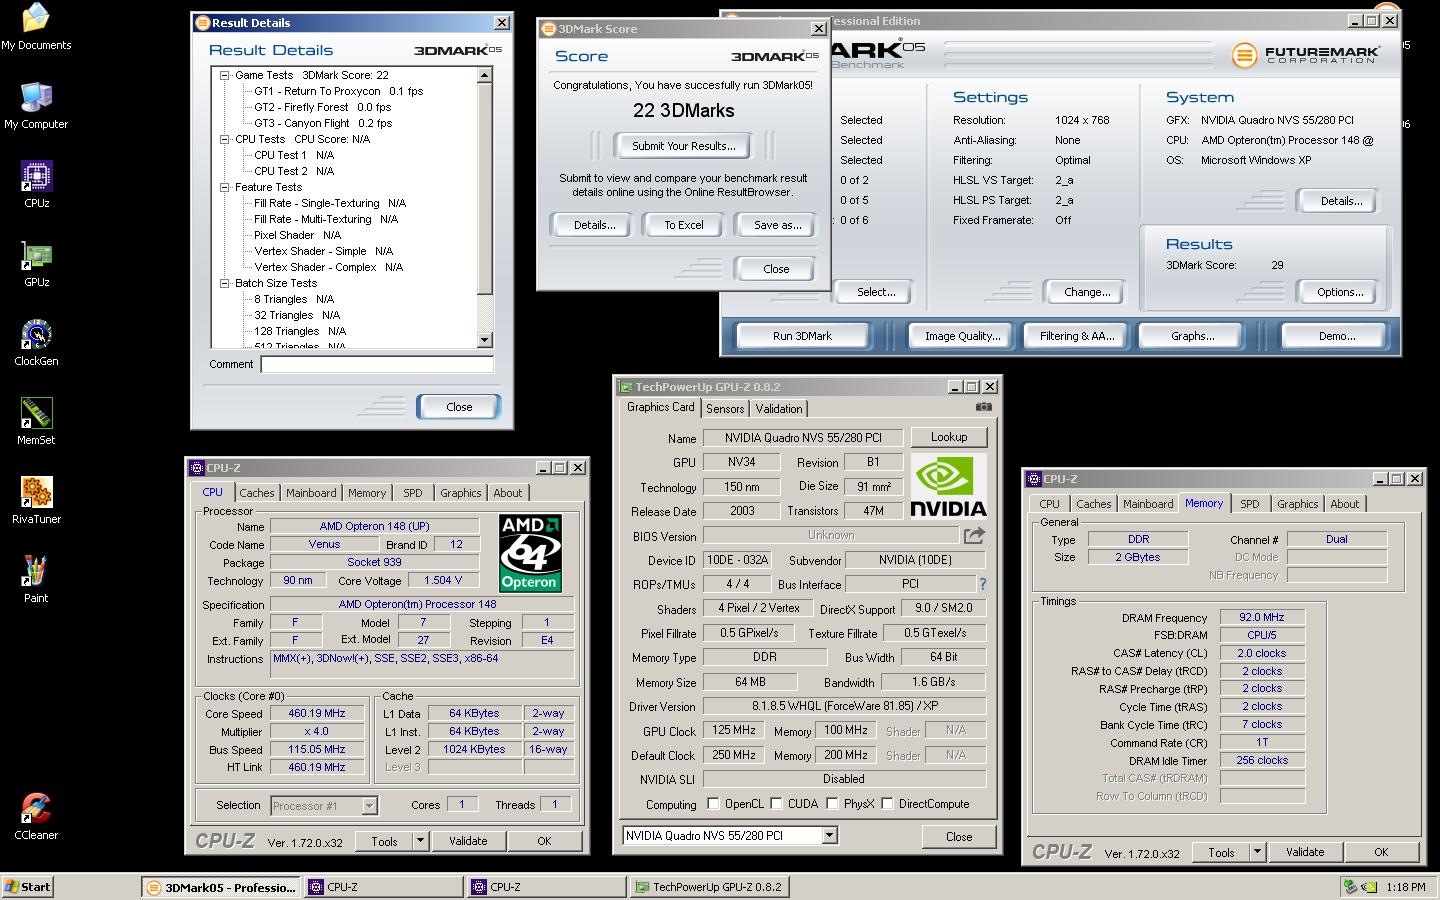Launch the MemSet desktop shortcut

coord(36,421)
